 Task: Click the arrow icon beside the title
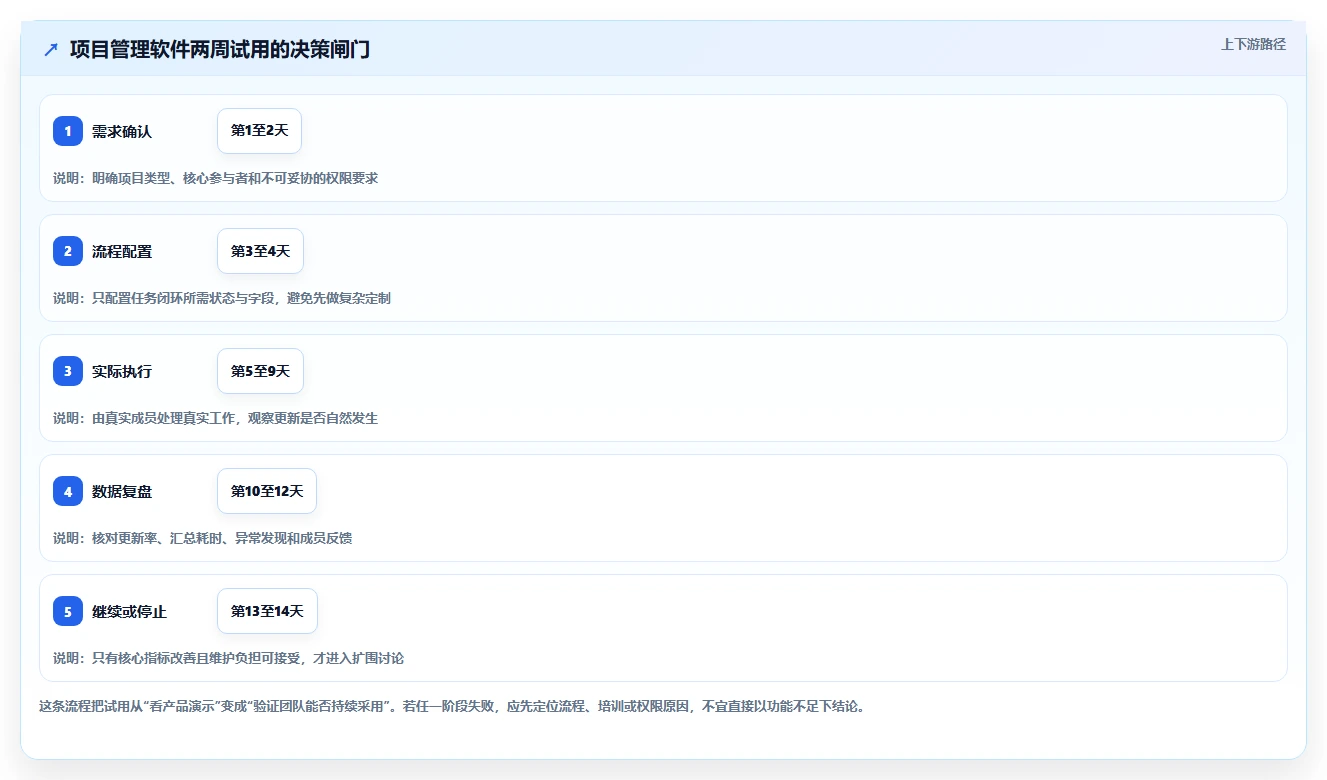(x=51, y=49)
